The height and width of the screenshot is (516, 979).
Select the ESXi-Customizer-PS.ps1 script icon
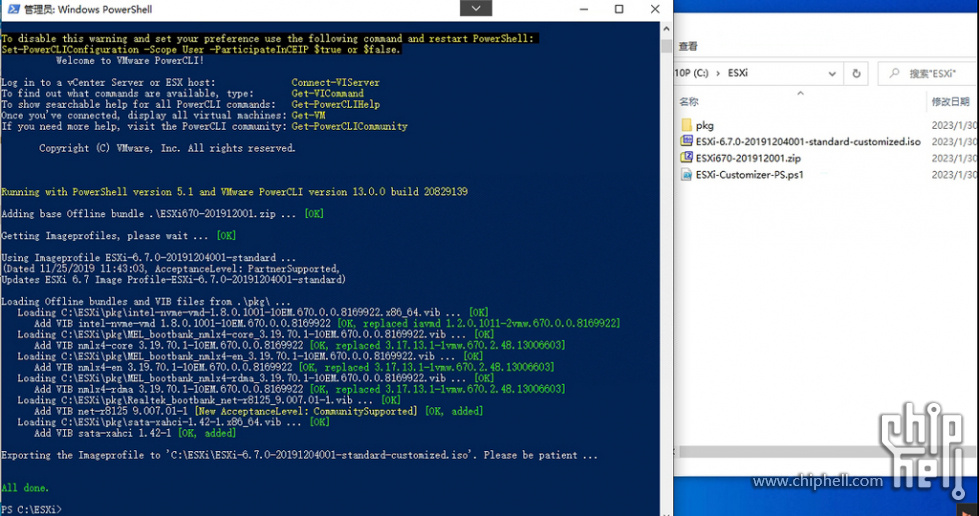coord(686,174)
